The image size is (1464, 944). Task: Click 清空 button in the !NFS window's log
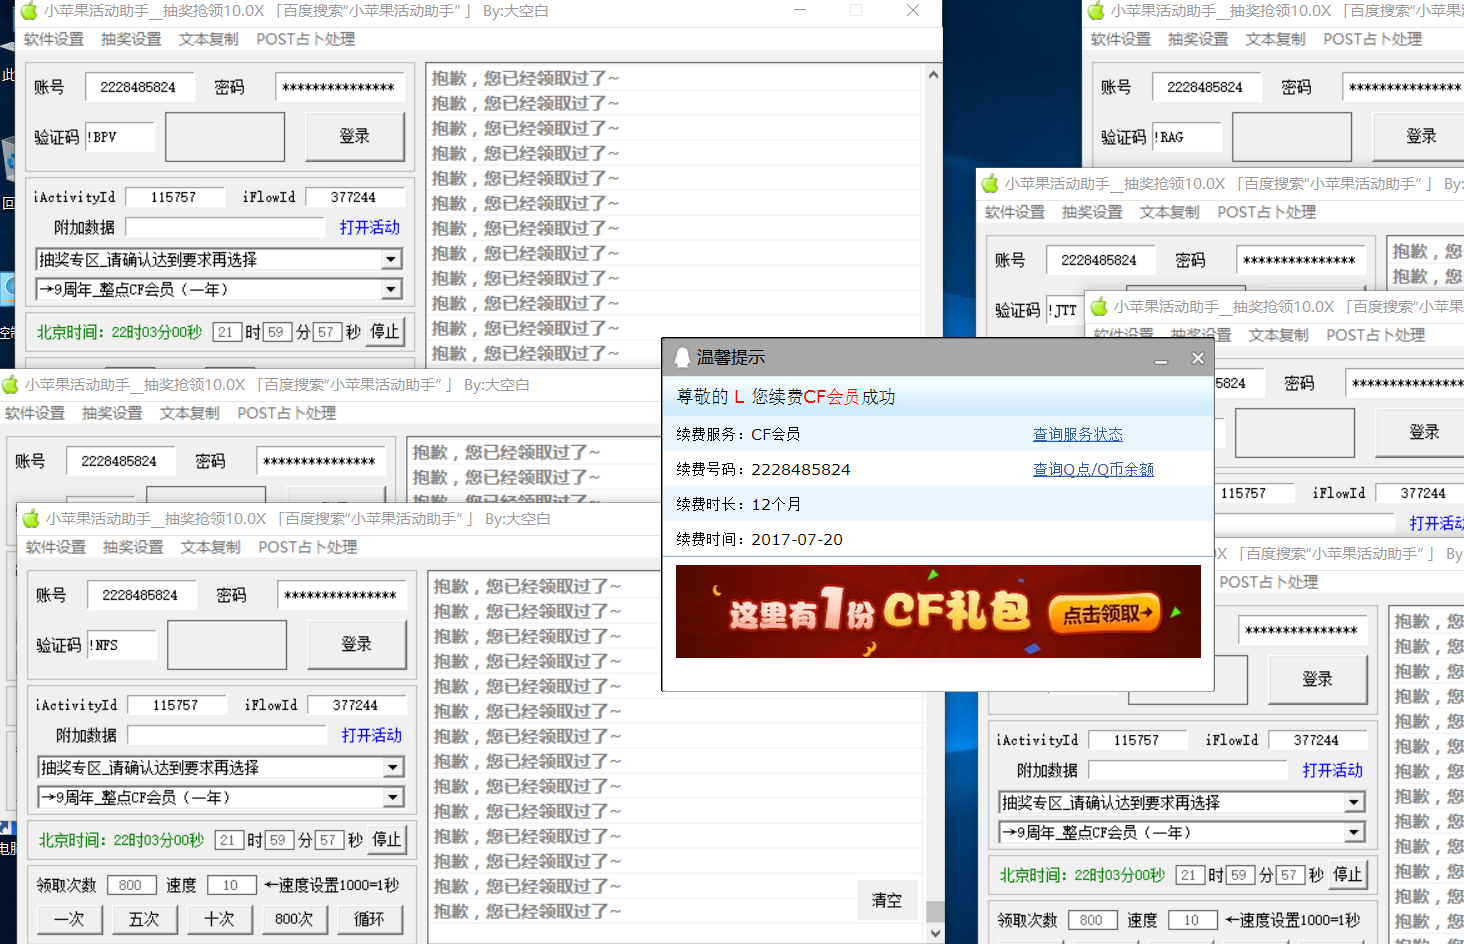[x=887, y=900]
